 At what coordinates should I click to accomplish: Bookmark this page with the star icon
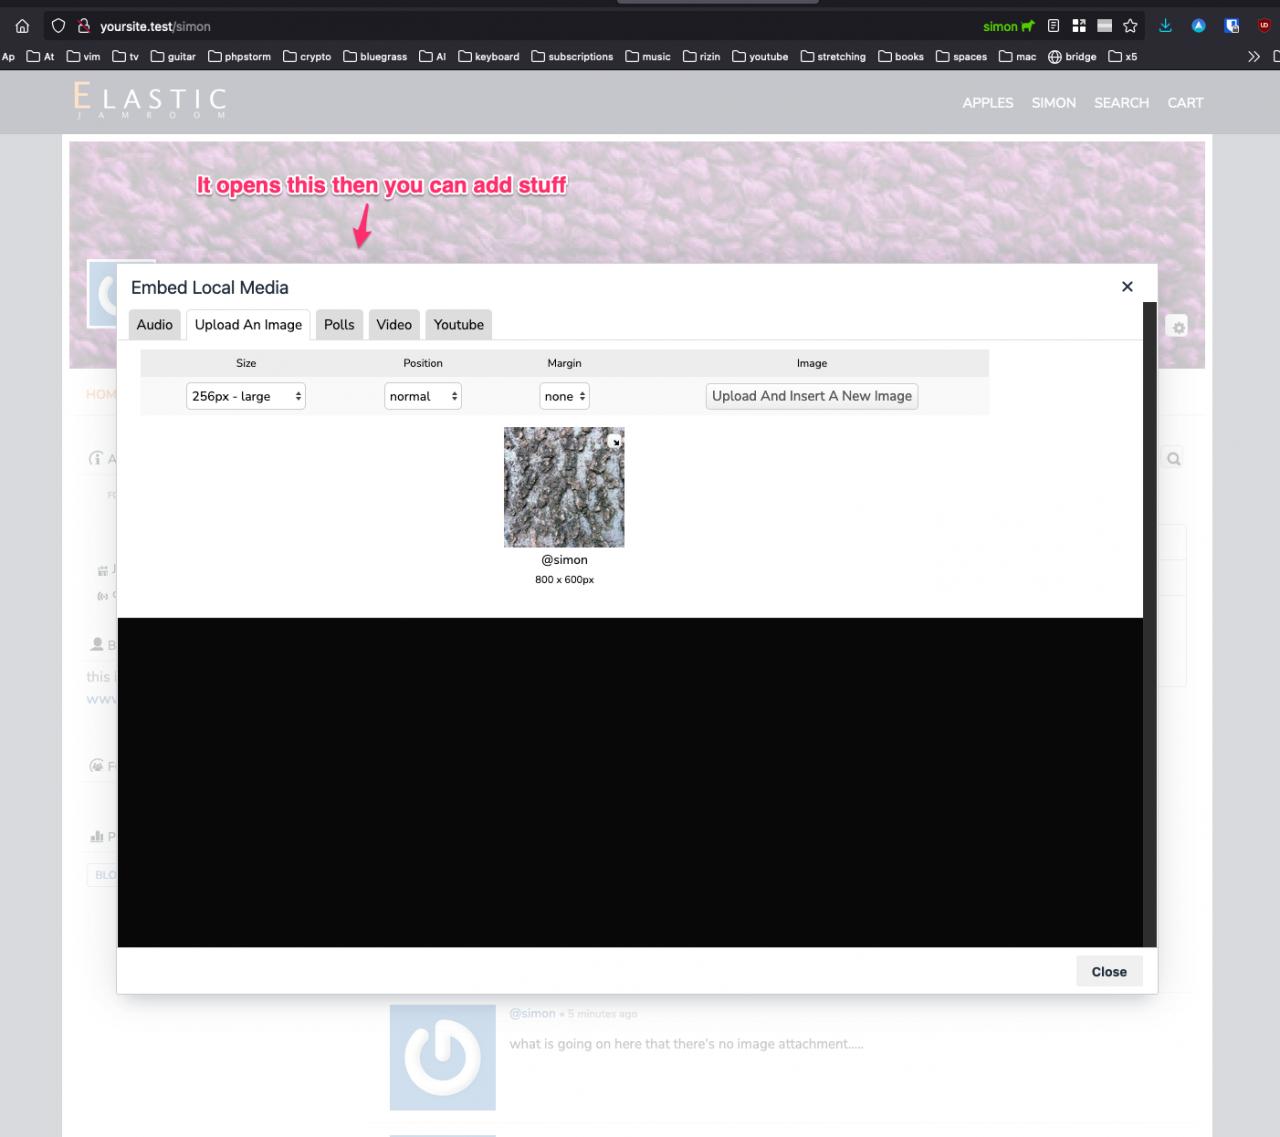[x=1130, y=27]
